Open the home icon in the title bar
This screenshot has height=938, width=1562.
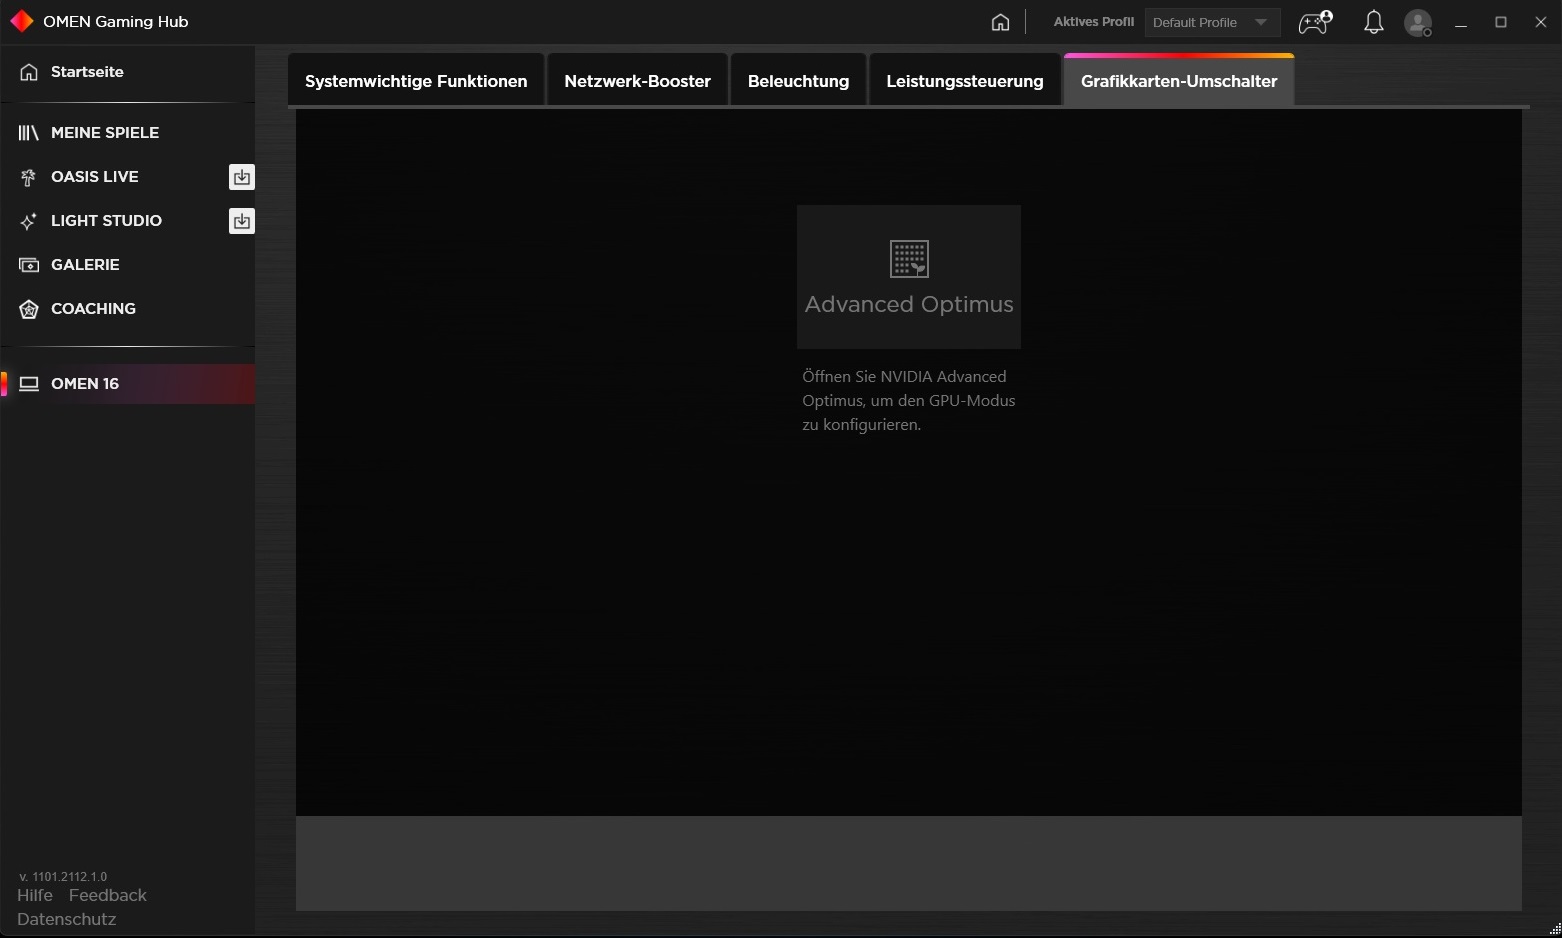point(1000,22)
